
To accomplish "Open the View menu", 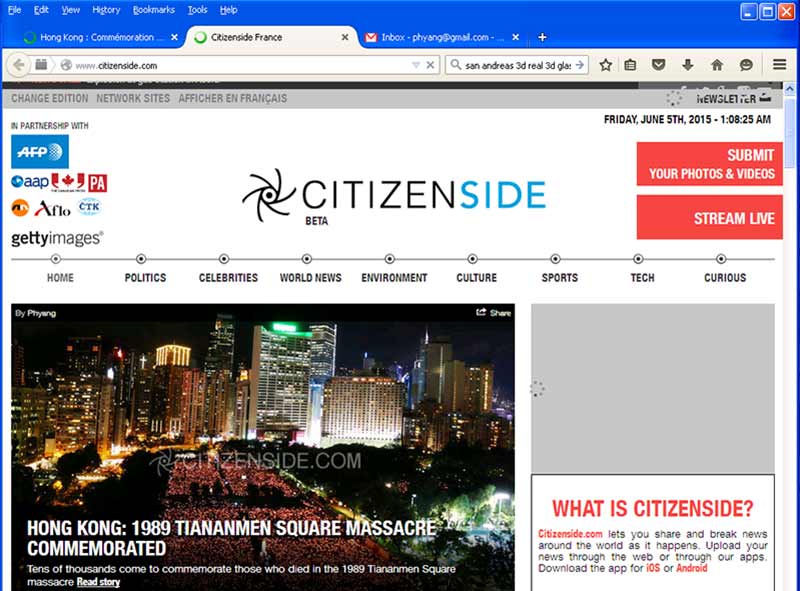I will [70, 10].
